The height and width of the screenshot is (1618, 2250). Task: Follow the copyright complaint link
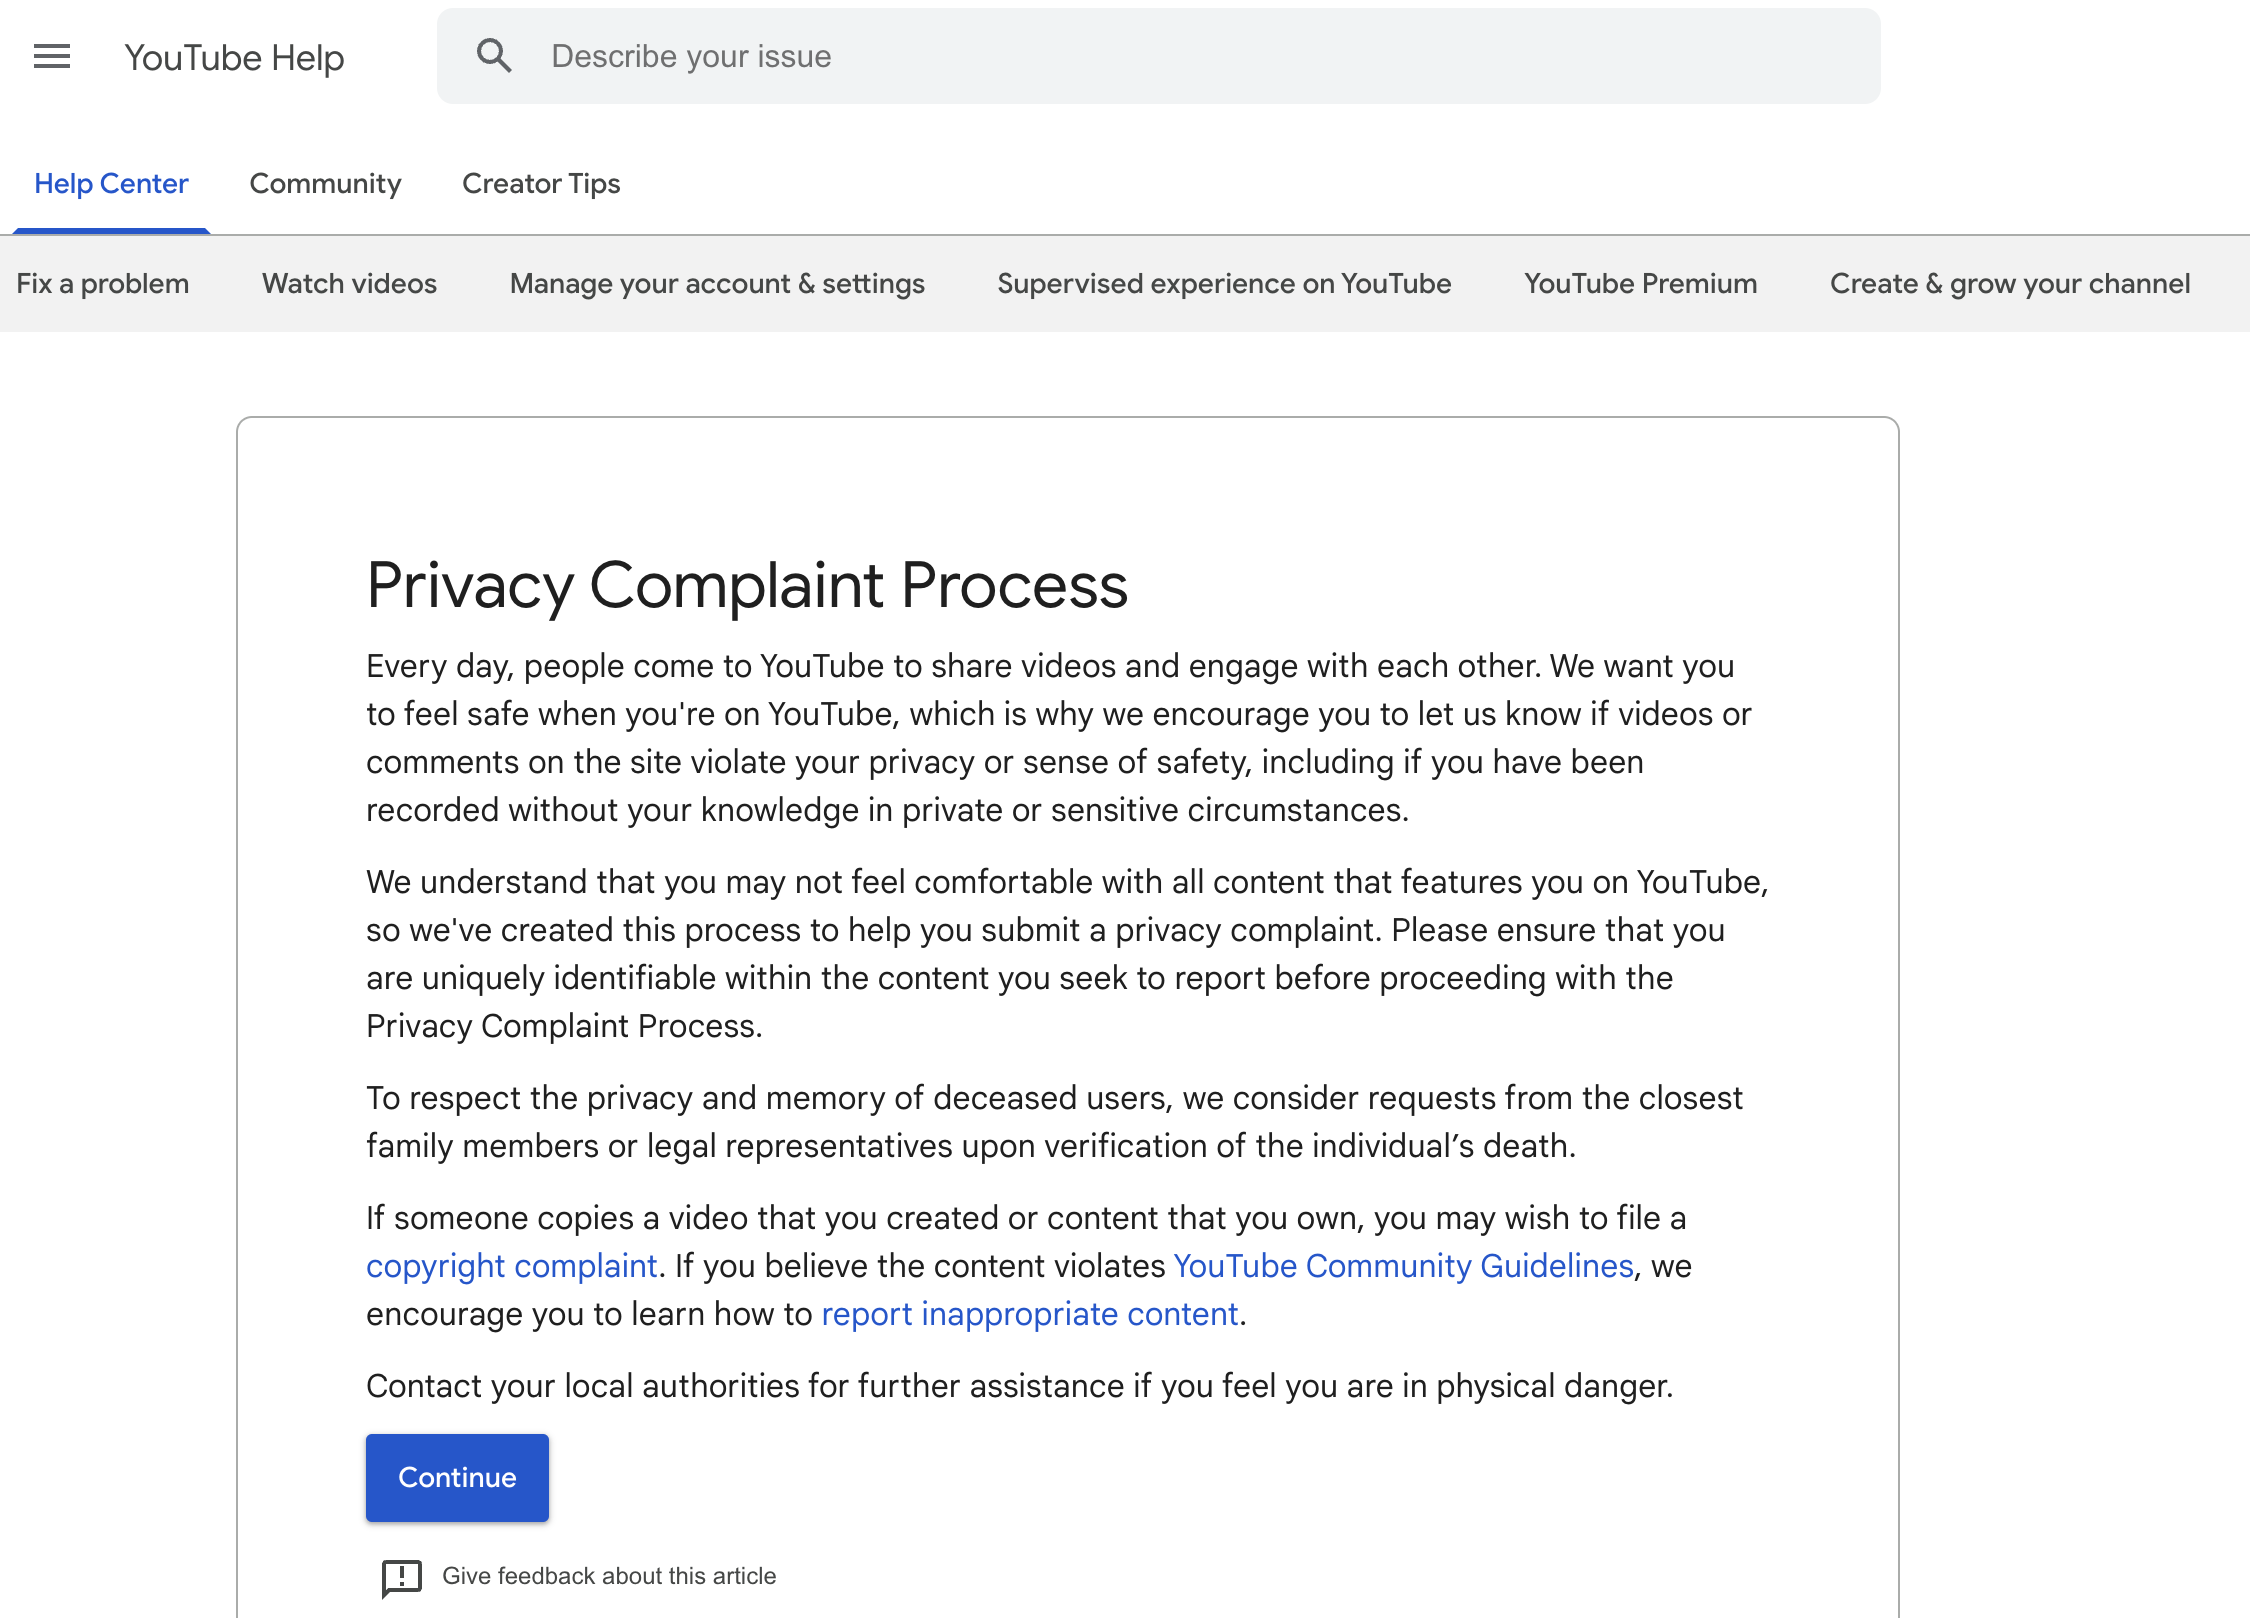tap(511, 1266)
